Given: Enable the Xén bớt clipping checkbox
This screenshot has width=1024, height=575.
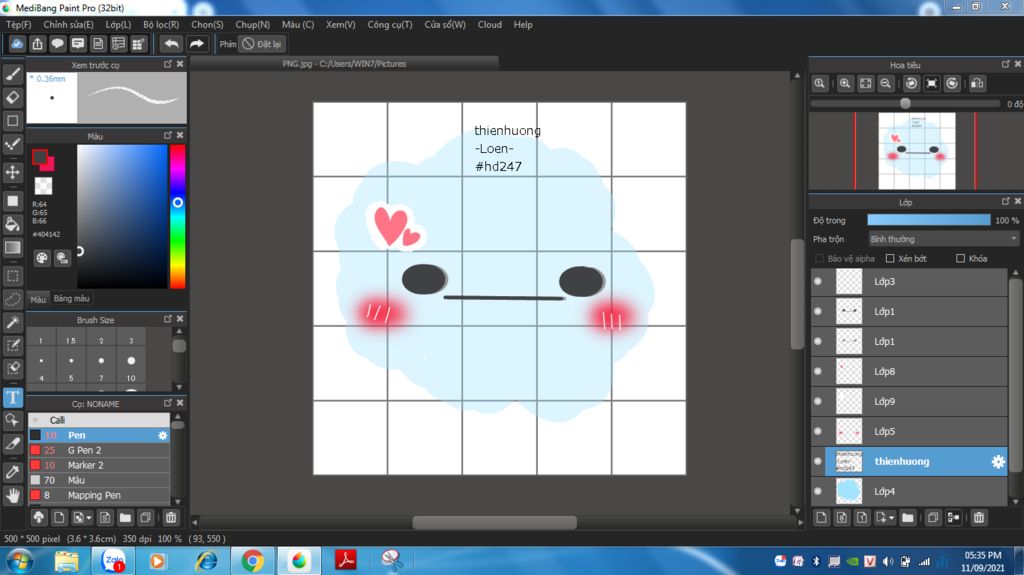Looking at the screenshot, I should [889, 259].
